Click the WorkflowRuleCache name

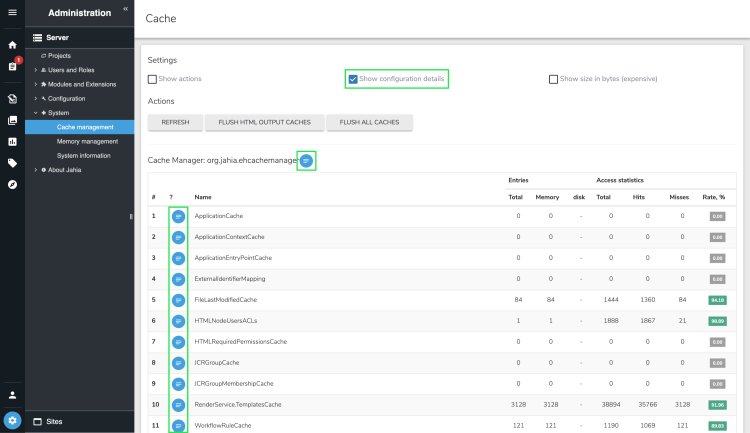(222, 426)
